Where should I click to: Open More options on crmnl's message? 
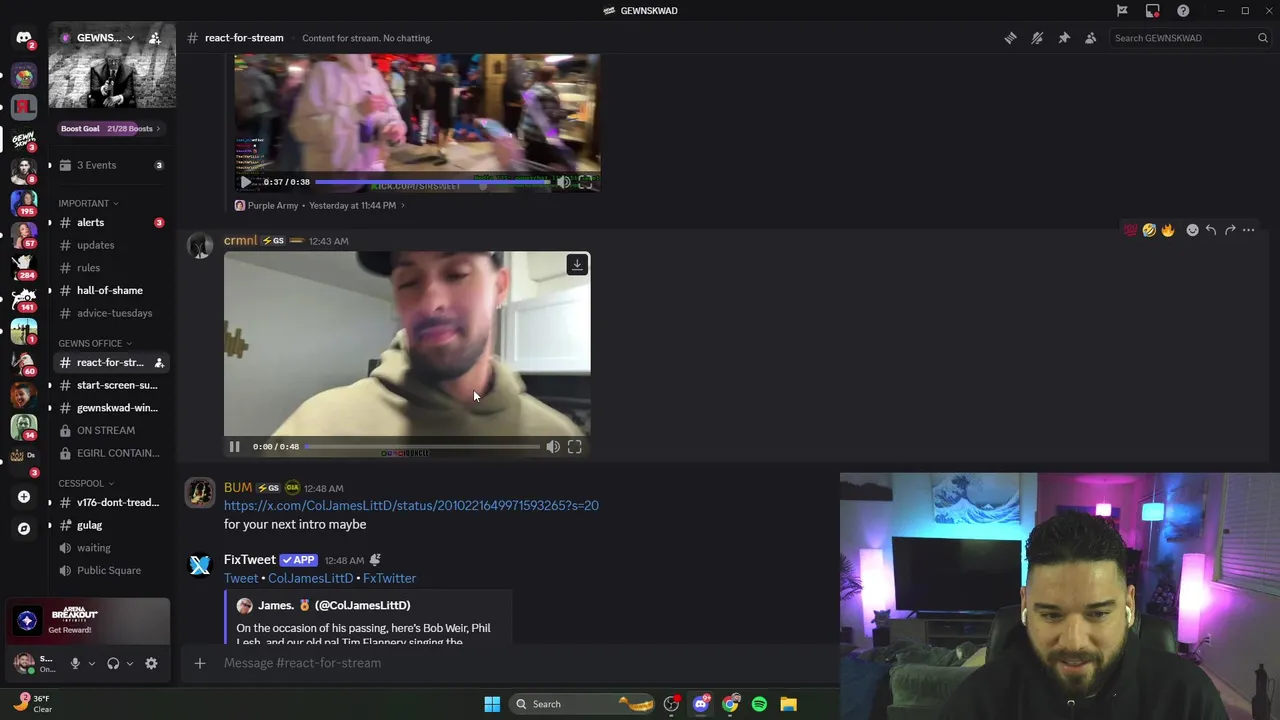(x=1248, y=230)
